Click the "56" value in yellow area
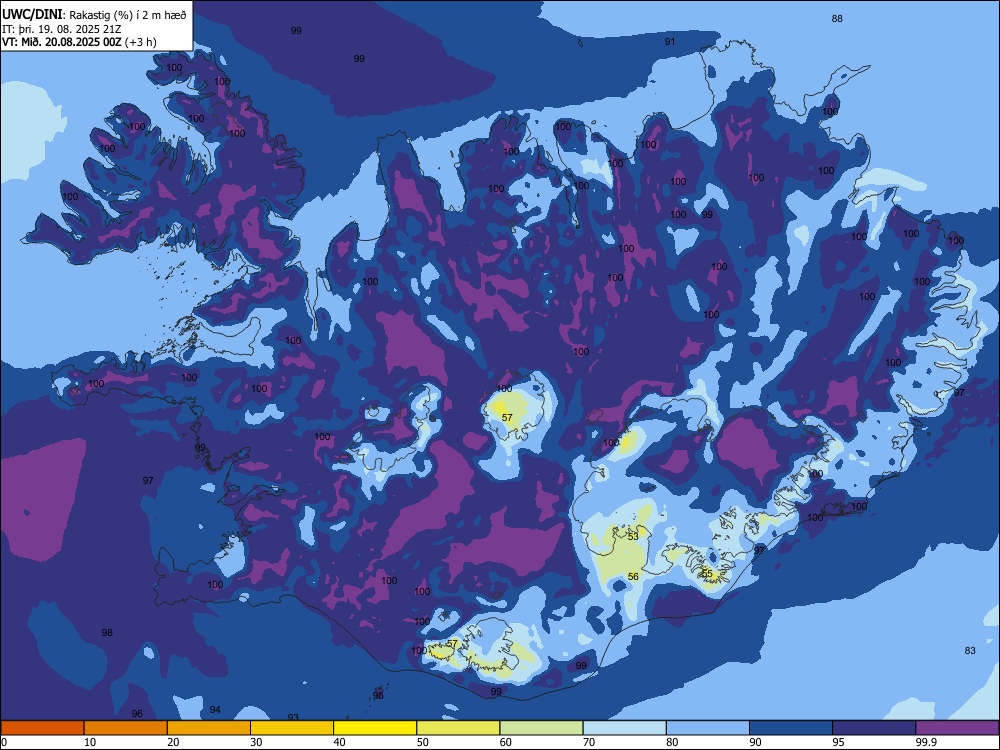 pos(633,577)
